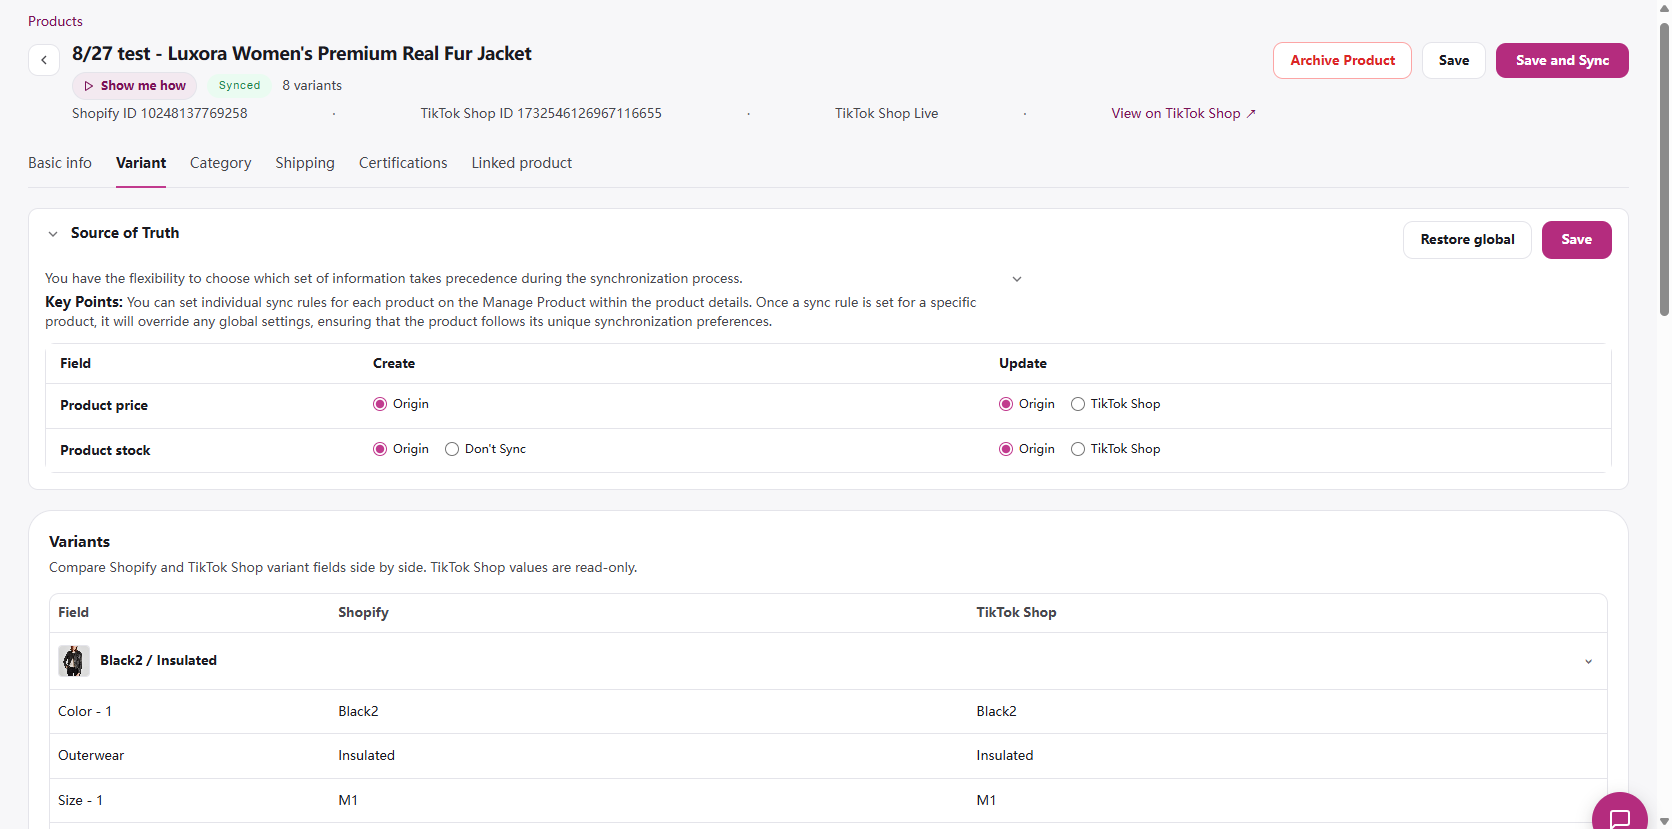Click the top Save button beside Archive Product
Viewport: 1672px width, 829px height.
pyautogui.click(x=1454, y=60)
